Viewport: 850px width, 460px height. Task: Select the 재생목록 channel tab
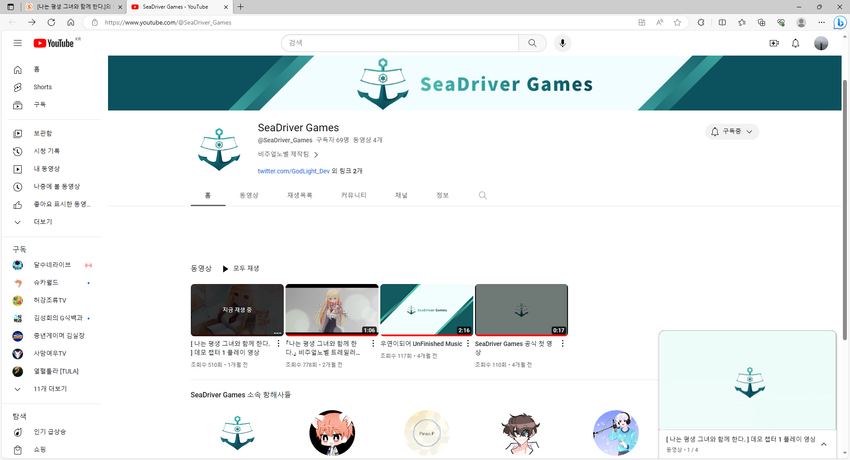click(299, 195)
